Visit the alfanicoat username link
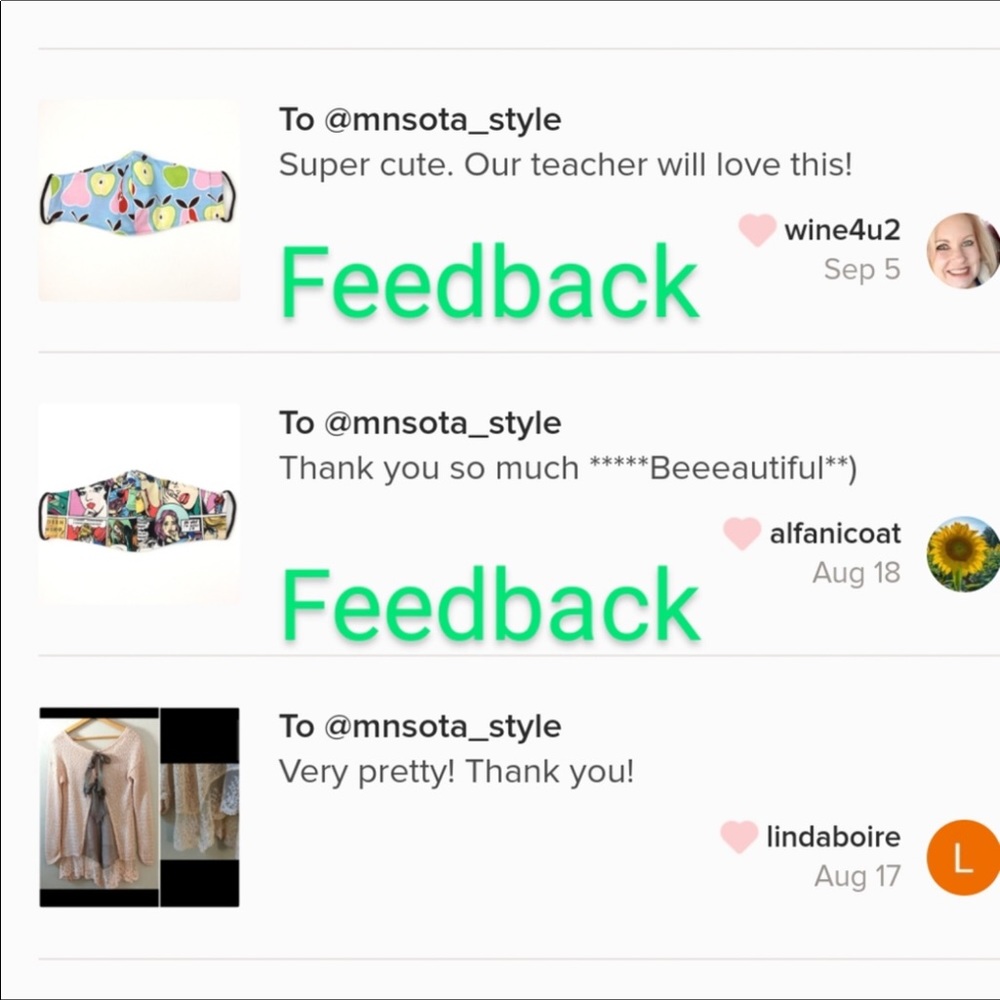Viewport: 1000px width, 1000px height. tap(835, 534)
